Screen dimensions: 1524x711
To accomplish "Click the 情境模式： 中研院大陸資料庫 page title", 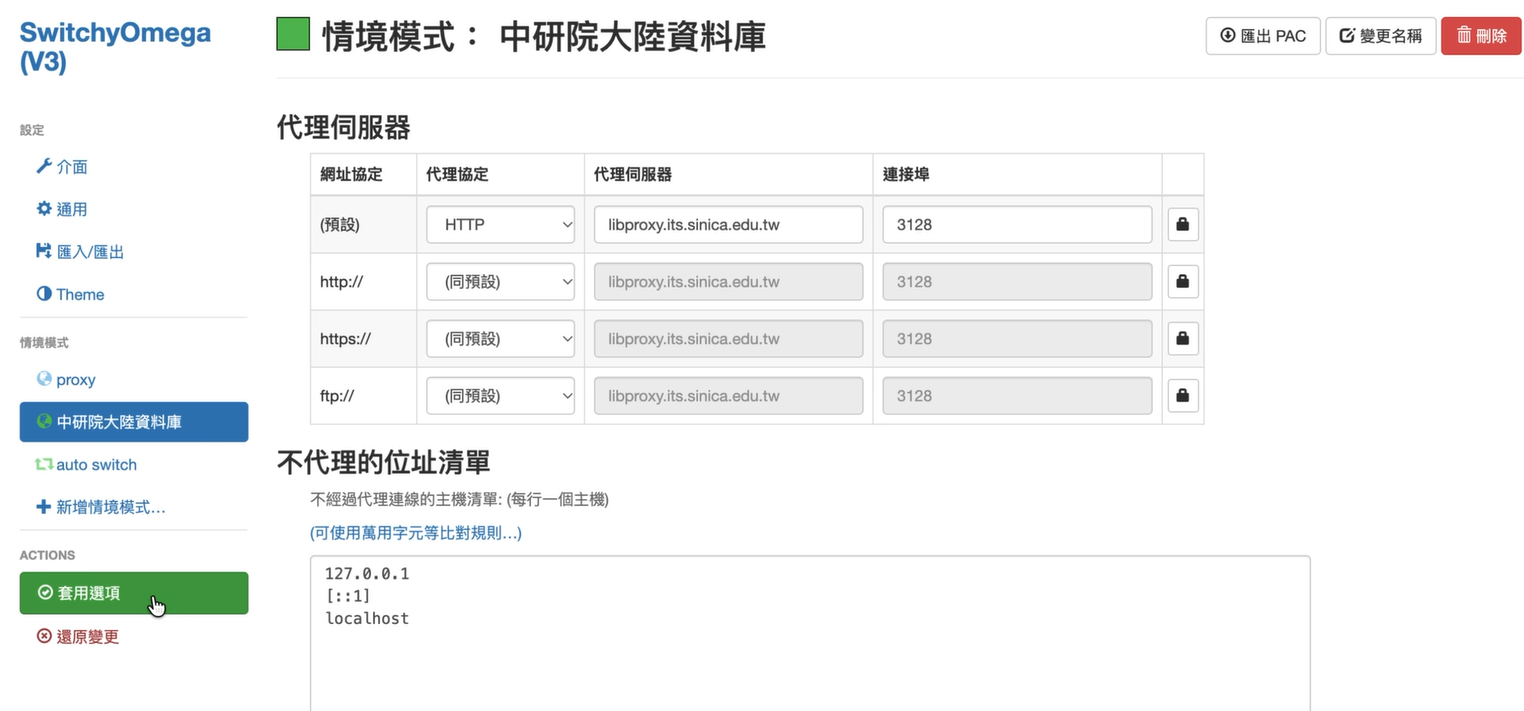I will (544, 37).
